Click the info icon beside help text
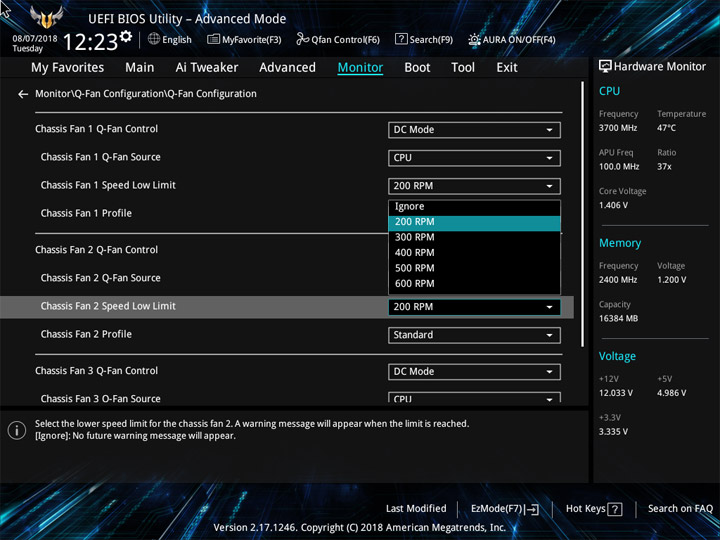This screenshot has width=720, height=540. click(17, 430)
